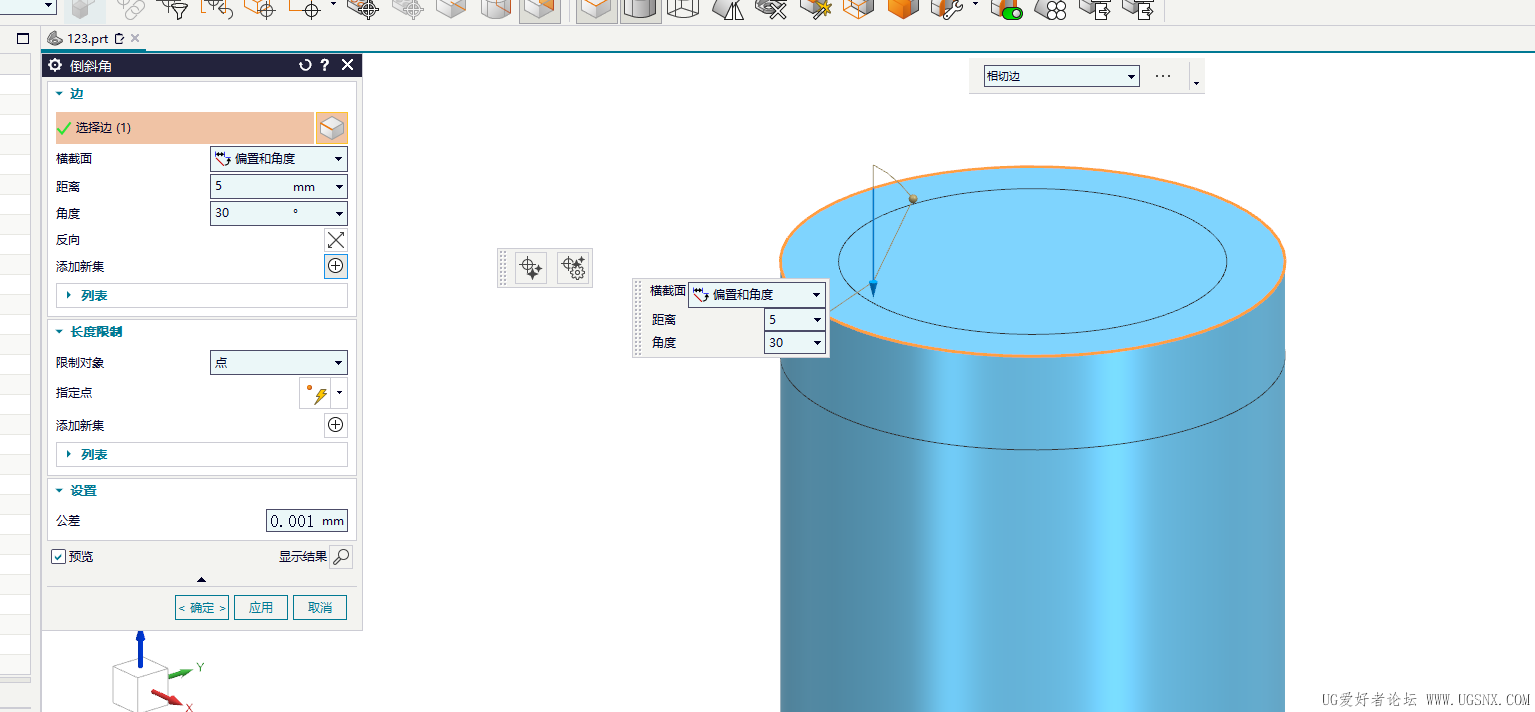1535x712 pixels.
Task: Close the 123.prt tab
Action: pyautogui.click(x=135, y=39)
